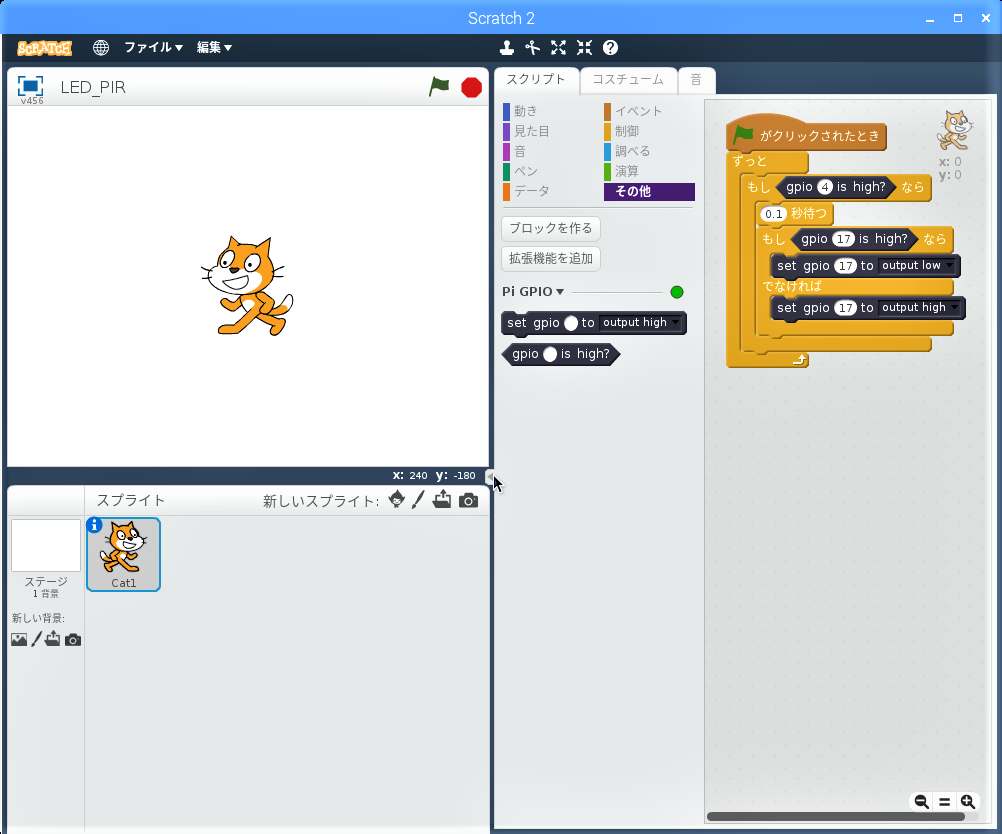Collapse the stage with the small arrow
The image size is (1002, 834).
[489, 476]
